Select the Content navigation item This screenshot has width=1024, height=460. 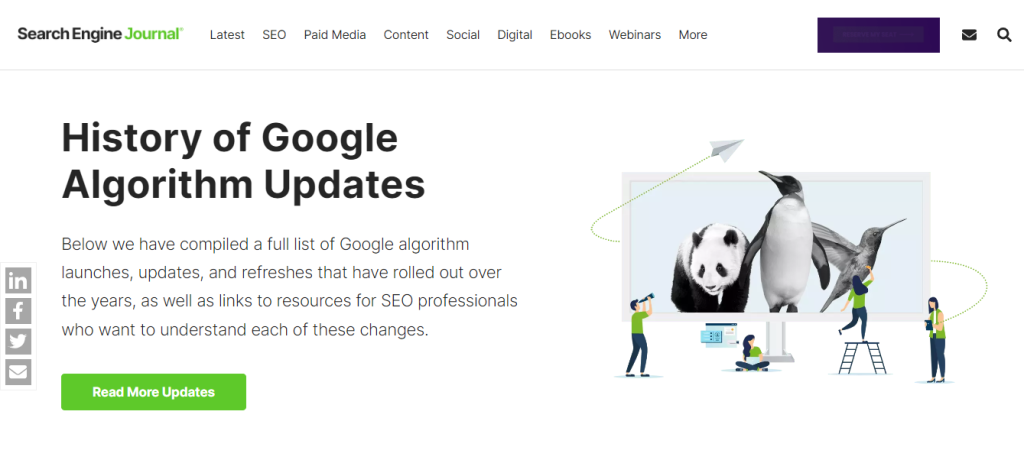(x=406, y=35)
